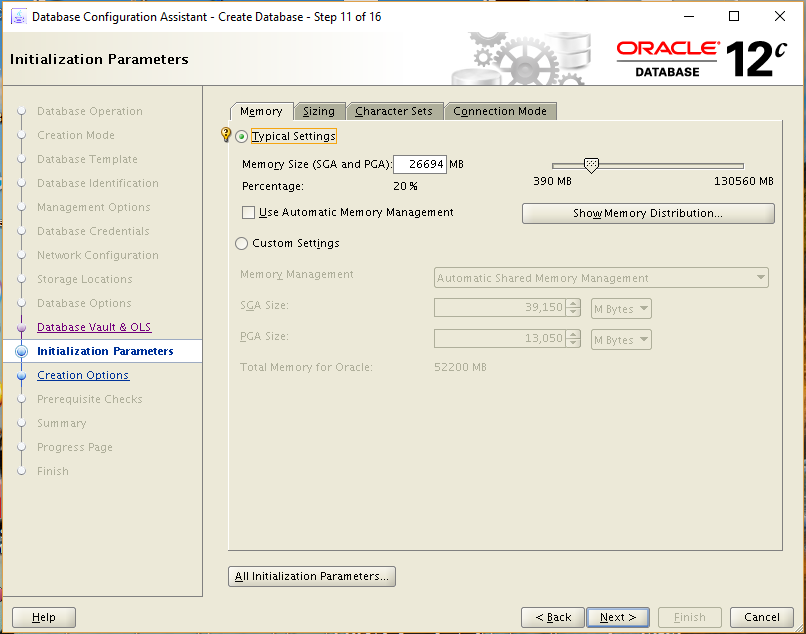
Task: Click the Memory Size SGA and PGA field
Action: [x=421, y=164]
